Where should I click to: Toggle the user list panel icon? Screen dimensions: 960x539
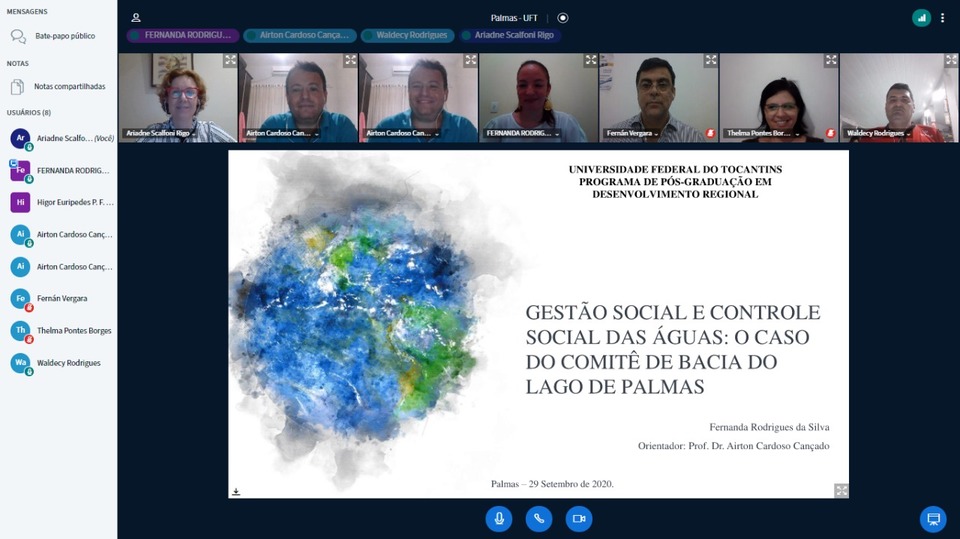click(x=136, y=18)
